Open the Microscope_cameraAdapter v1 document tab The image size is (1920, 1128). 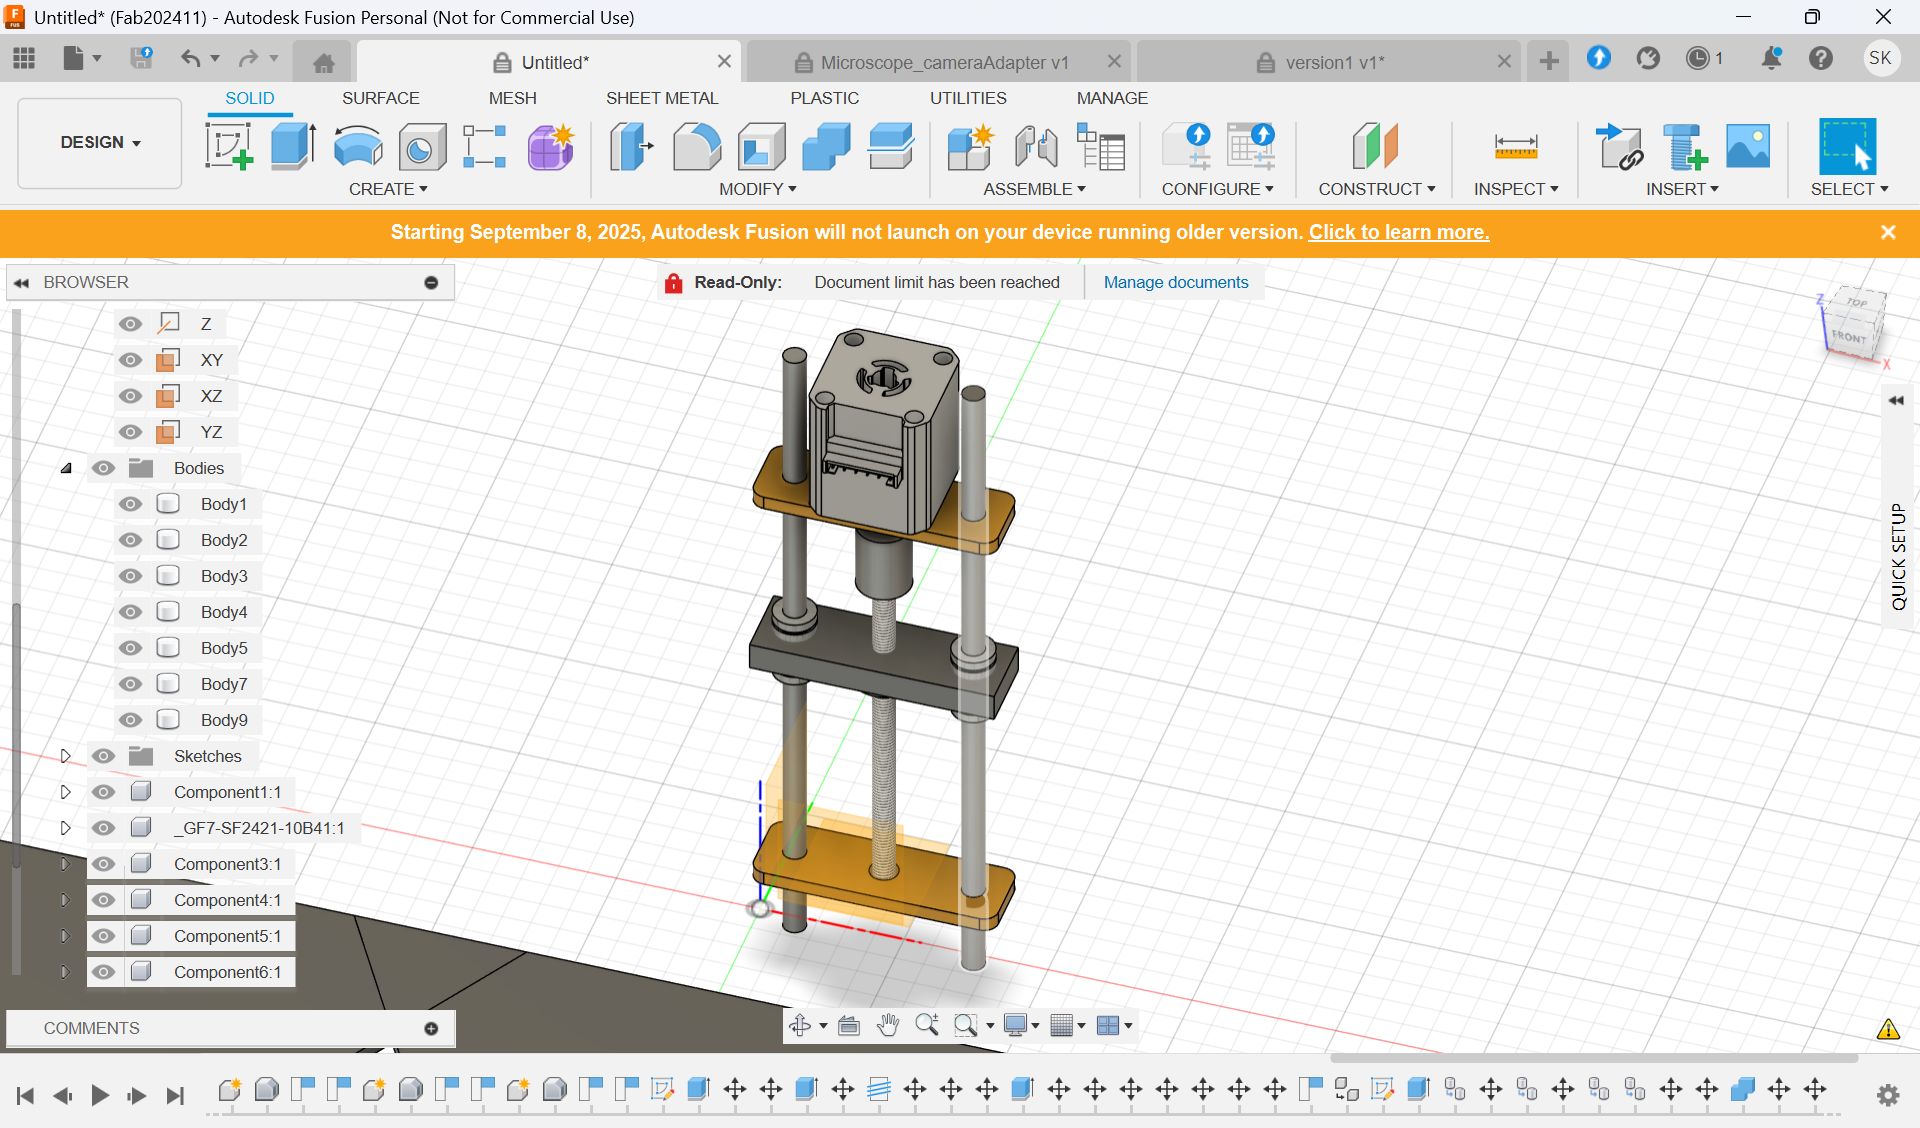pos(939,62)
